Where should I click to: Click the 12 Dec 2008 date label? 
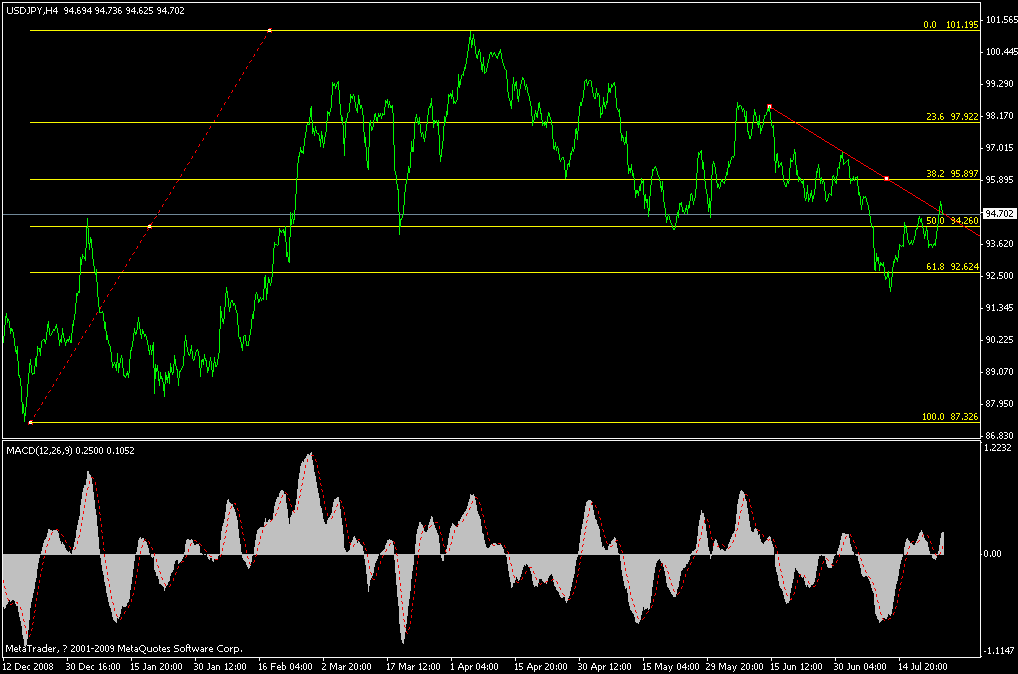point(28,666)
